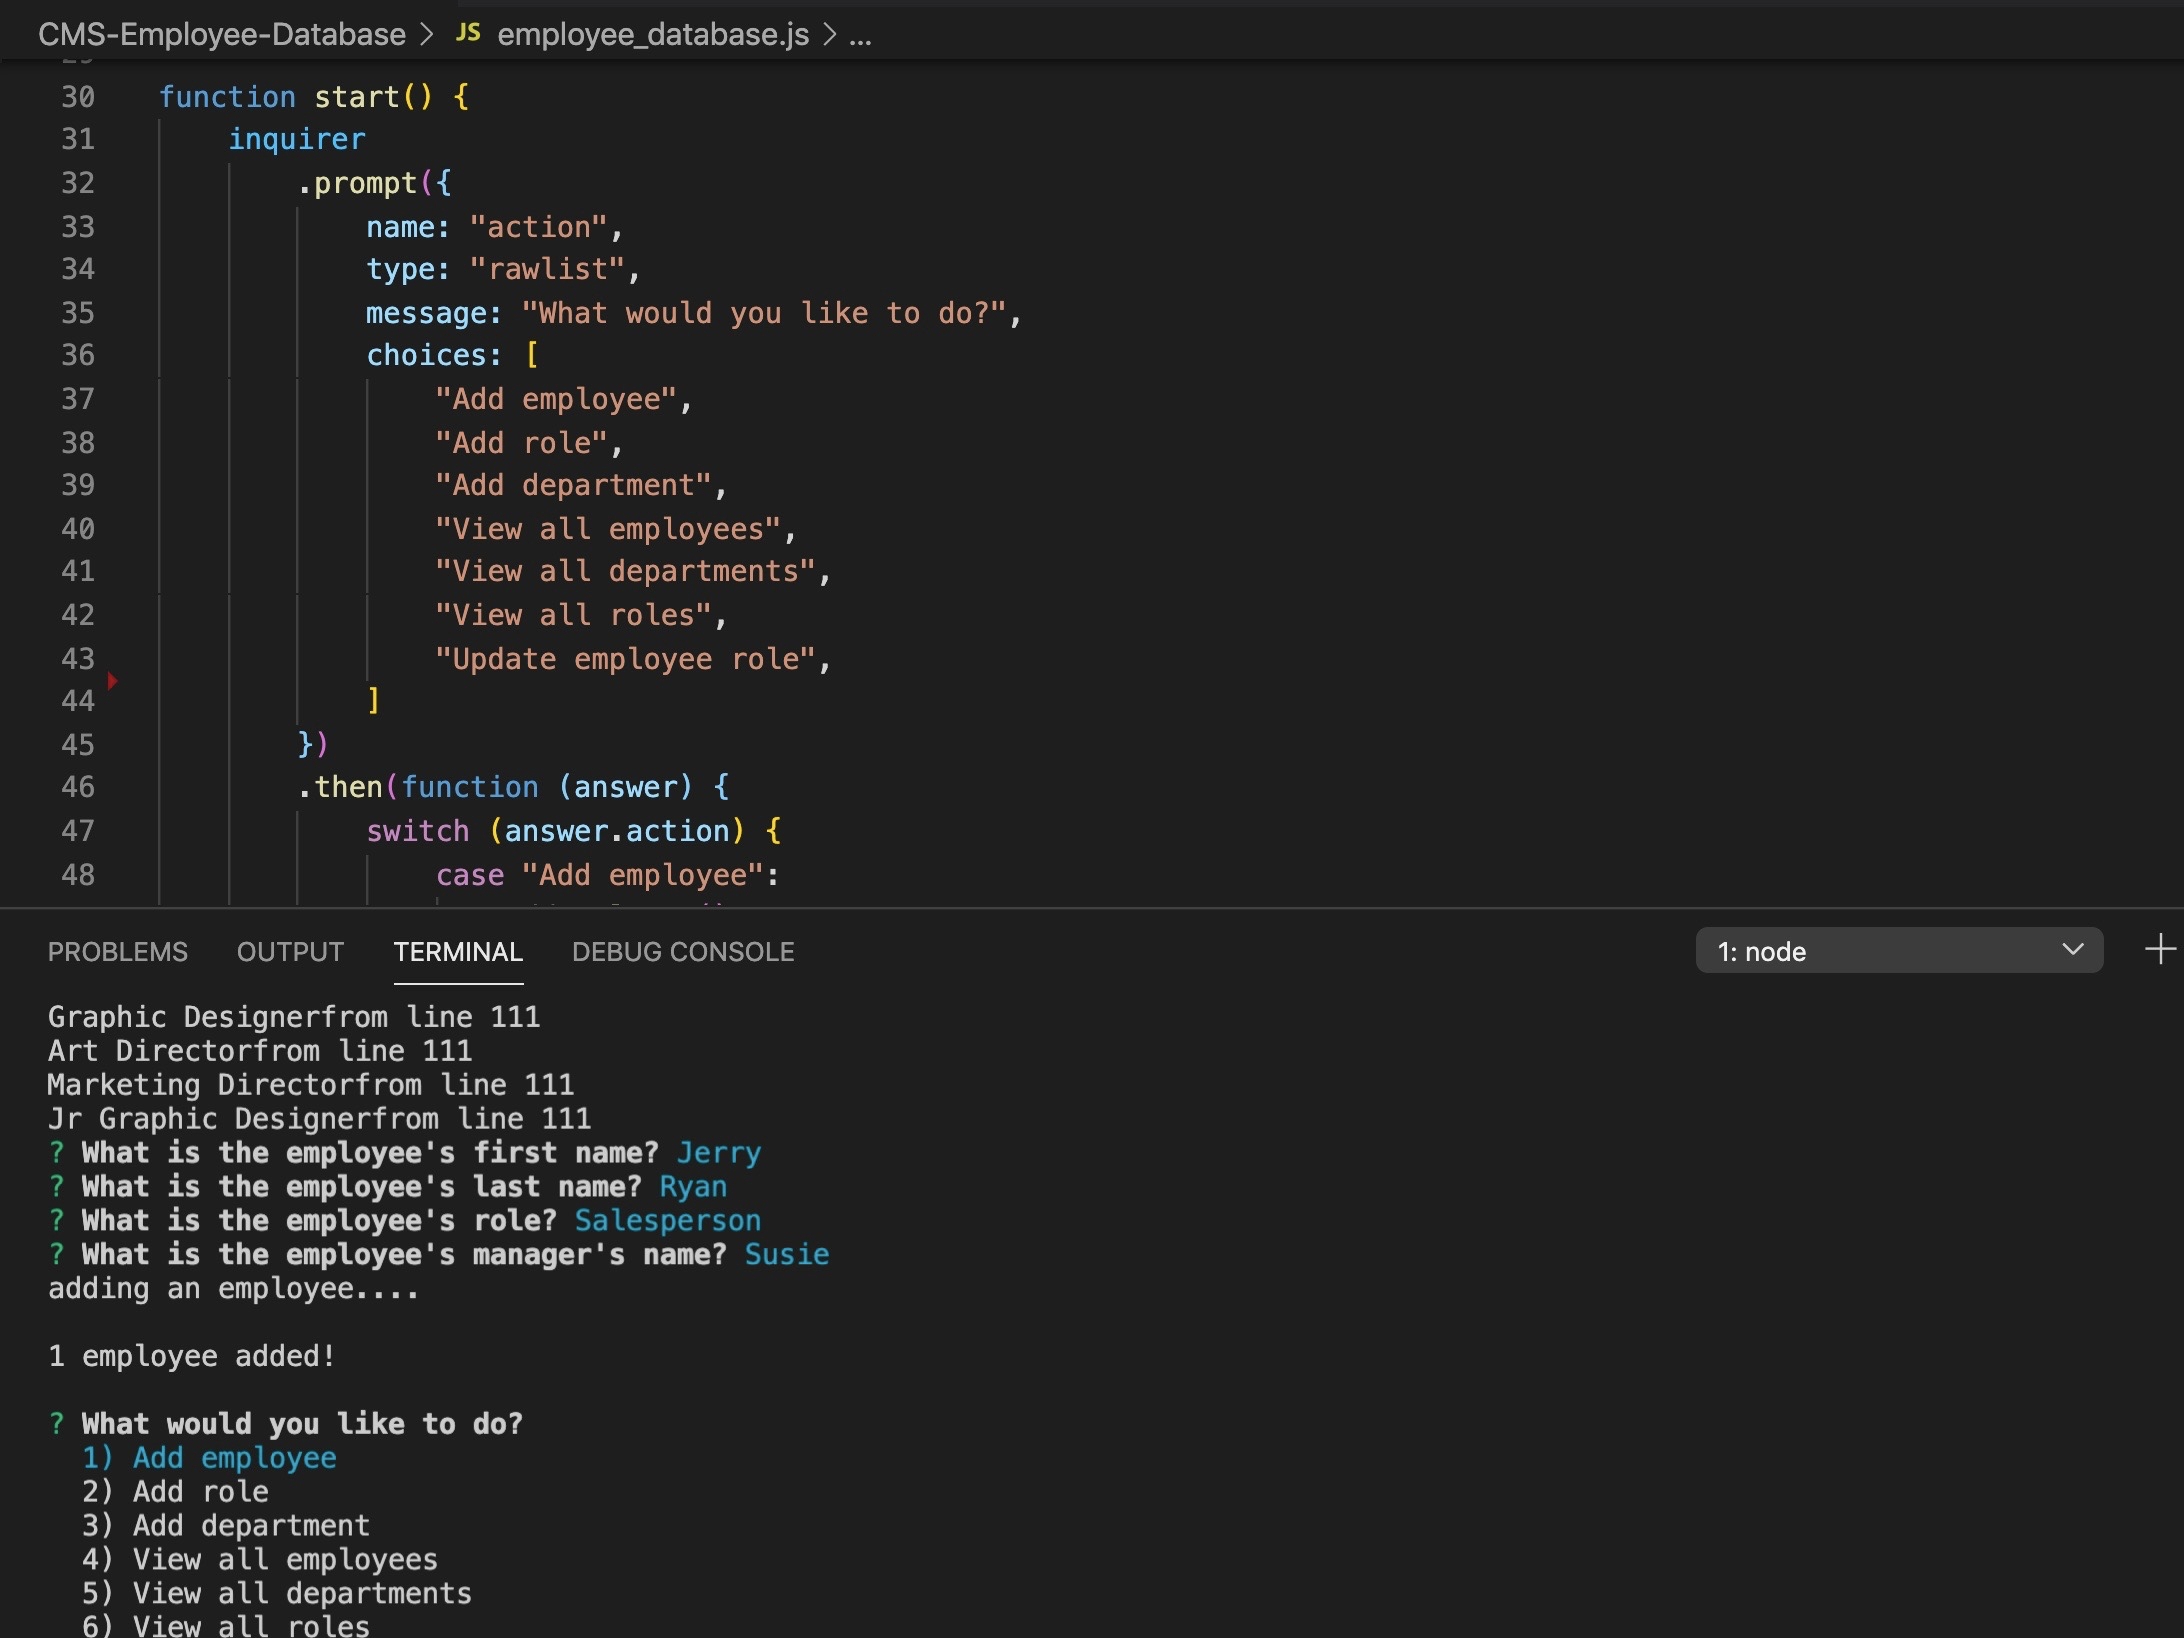Click '5) View all departments' terminal option
The width and height of the screenshot is (2184, 1638).
277,1594
